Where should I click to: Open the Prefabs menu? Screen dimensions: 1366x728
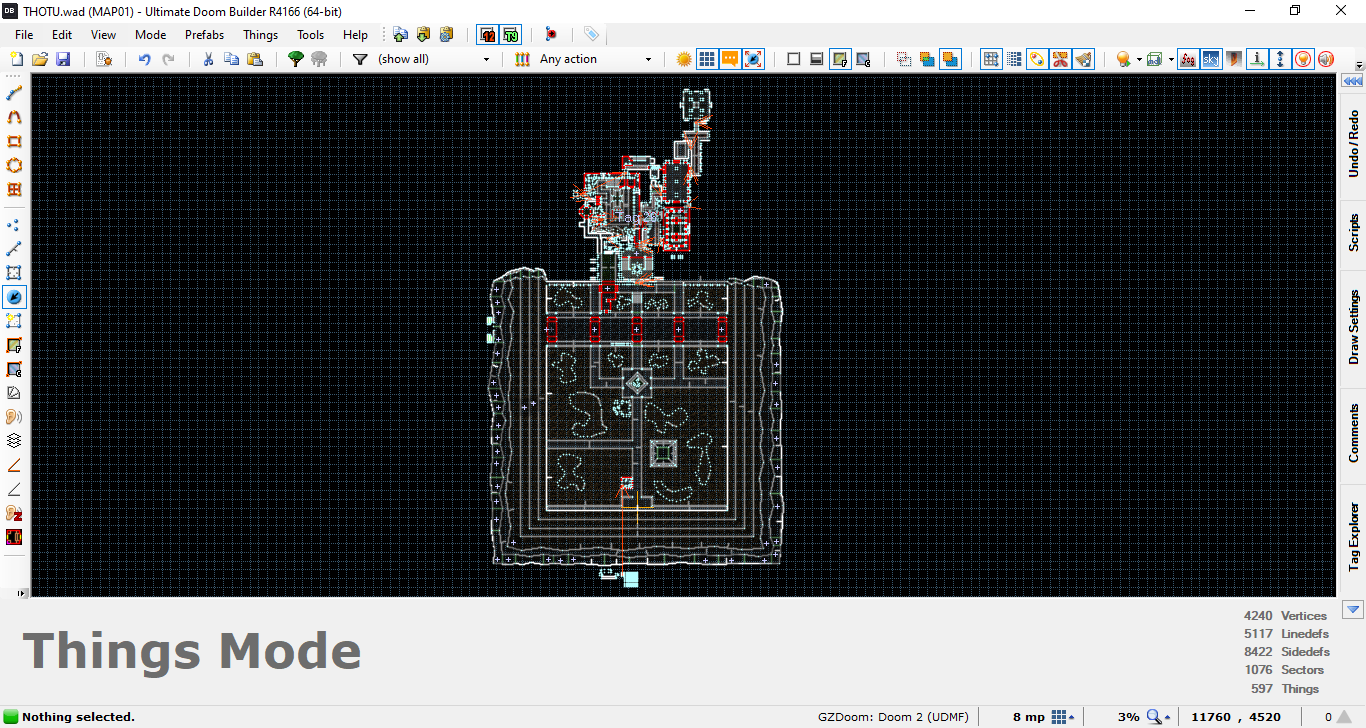pos(204,34)
